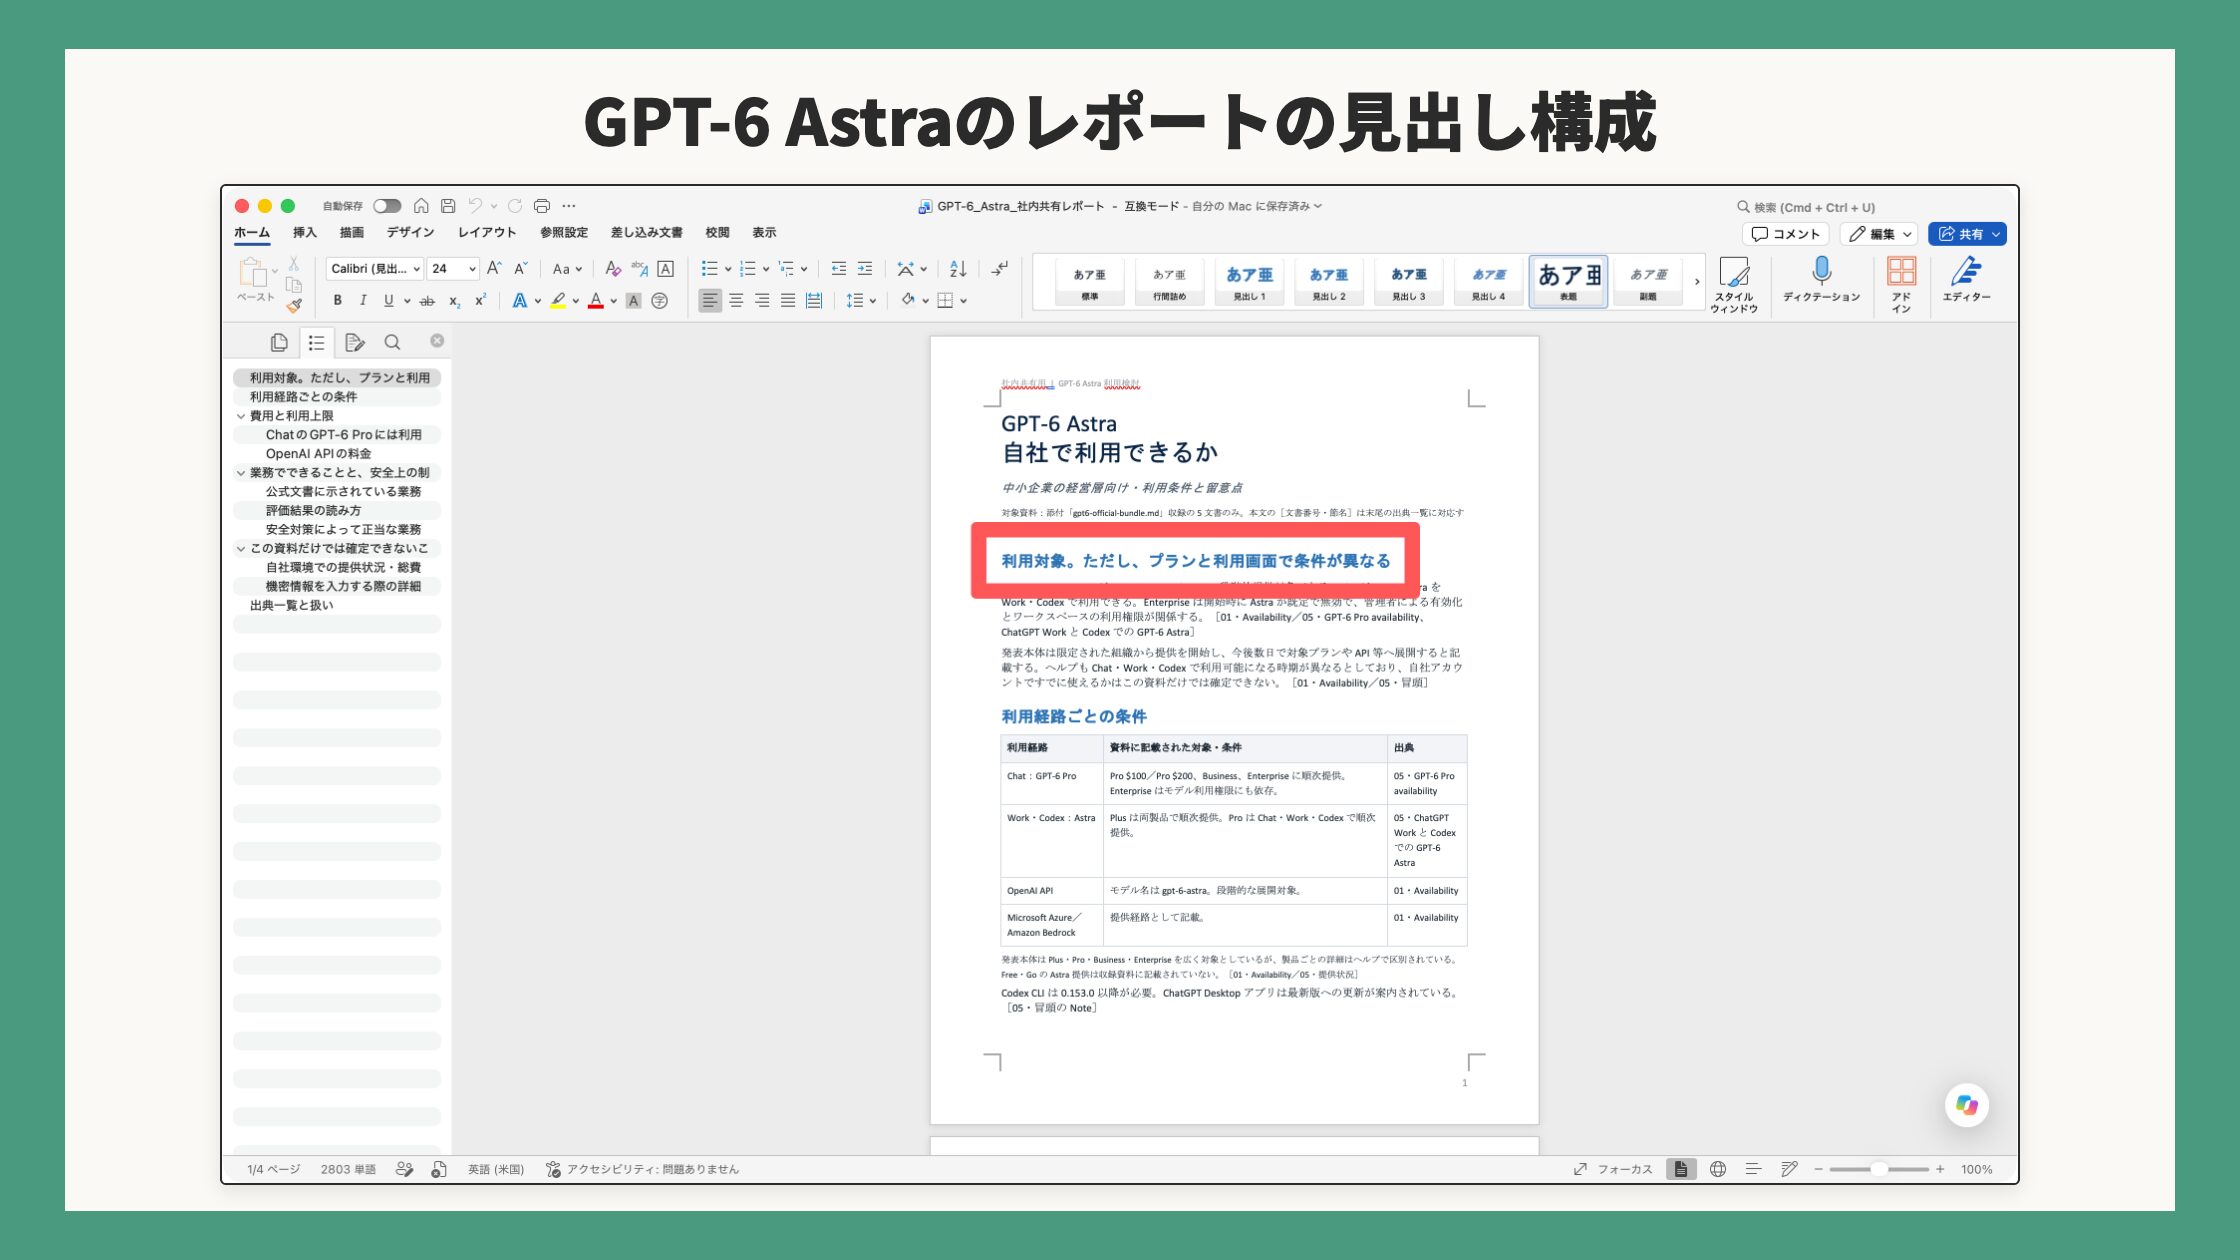Apply the 副題 style
Viewport: 2240px width, 1260px height.
[x=1648, y=281]
